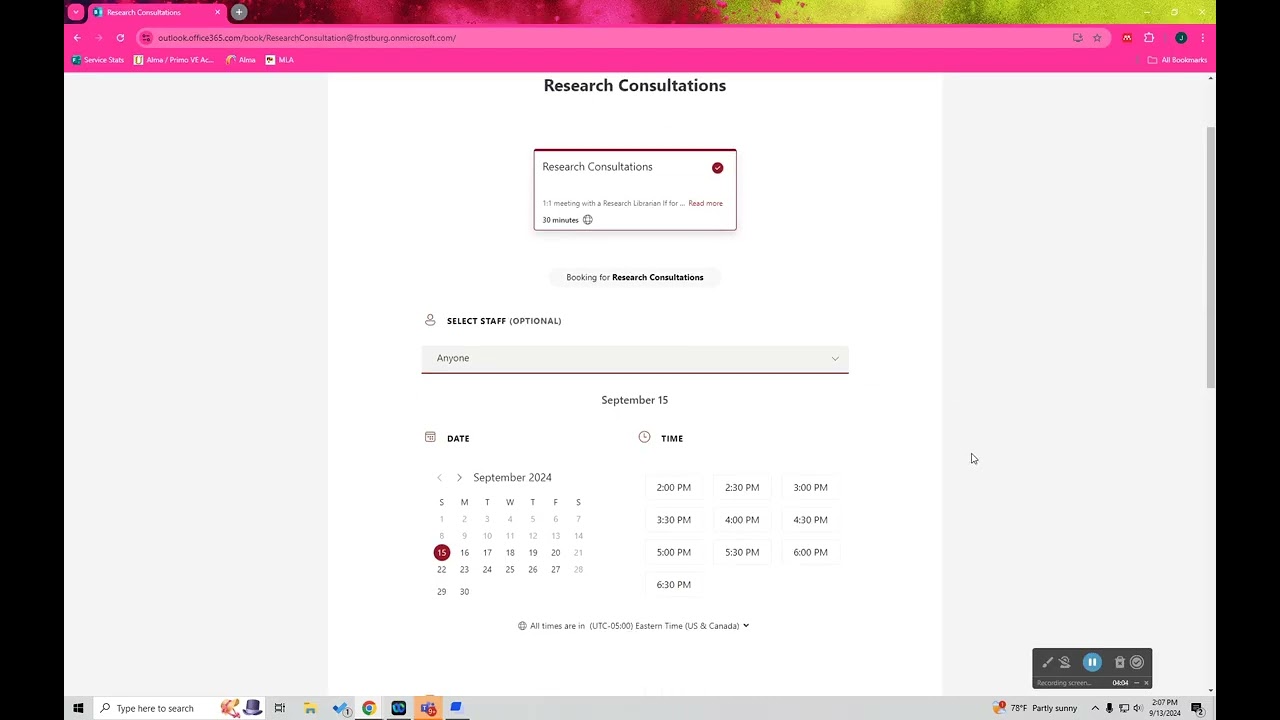Open the MLA bookmark

[x=279, y=60]
